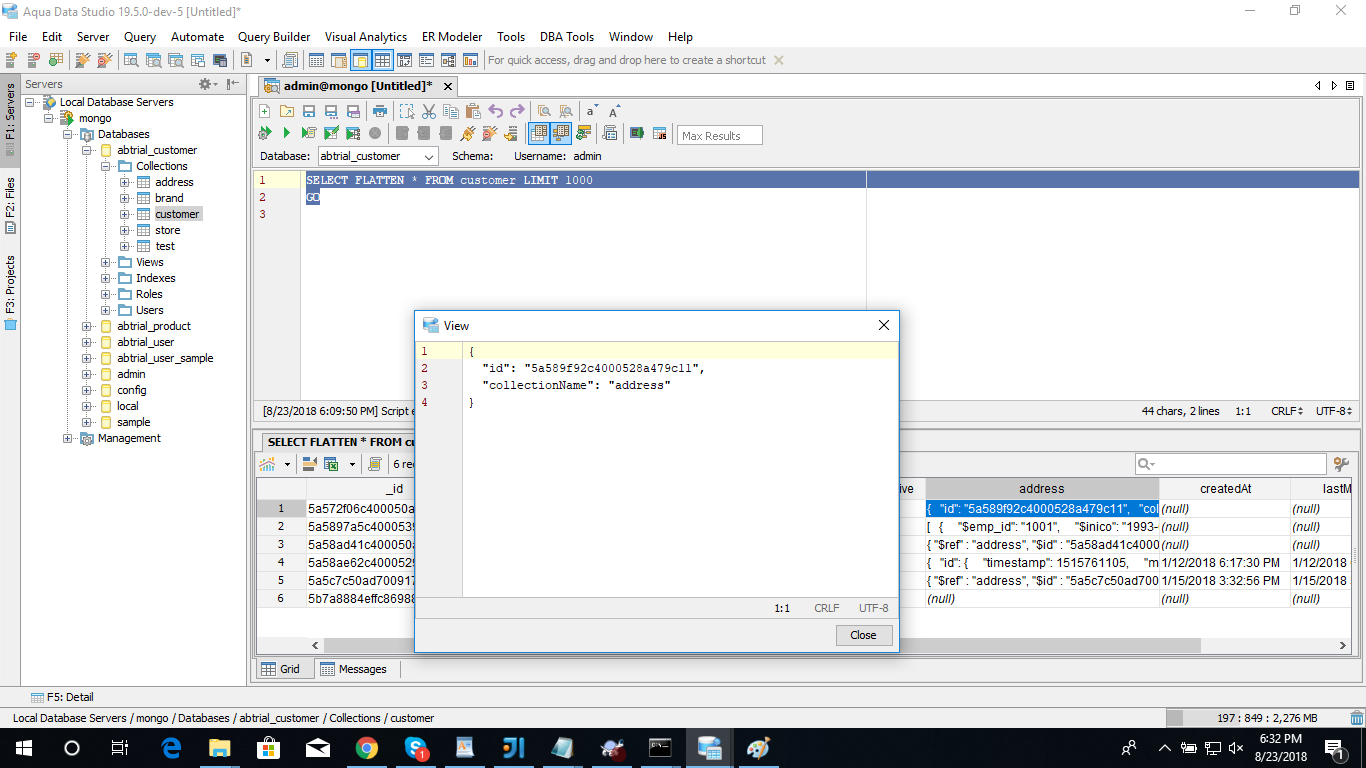Open Chrome from the taskbar
This screenshot has height=768, width=1366.
pyautogui.click(x=366, y=747)
